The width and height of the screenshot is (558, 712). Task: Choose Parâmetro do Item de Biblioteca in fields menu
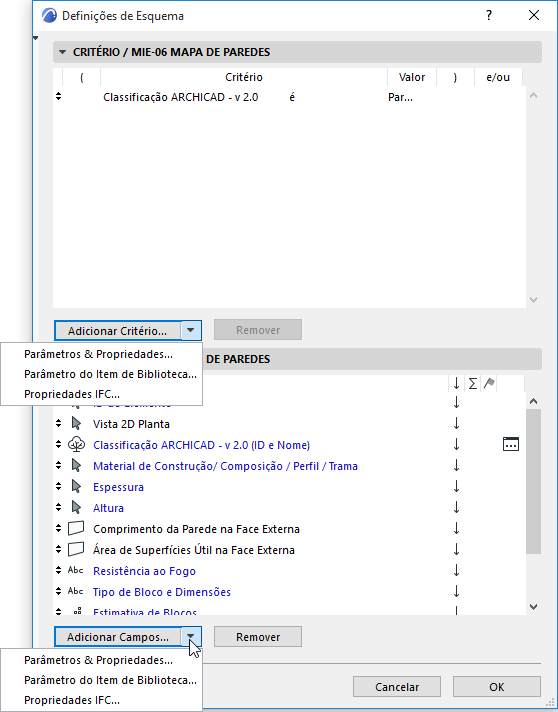[110, 680]
